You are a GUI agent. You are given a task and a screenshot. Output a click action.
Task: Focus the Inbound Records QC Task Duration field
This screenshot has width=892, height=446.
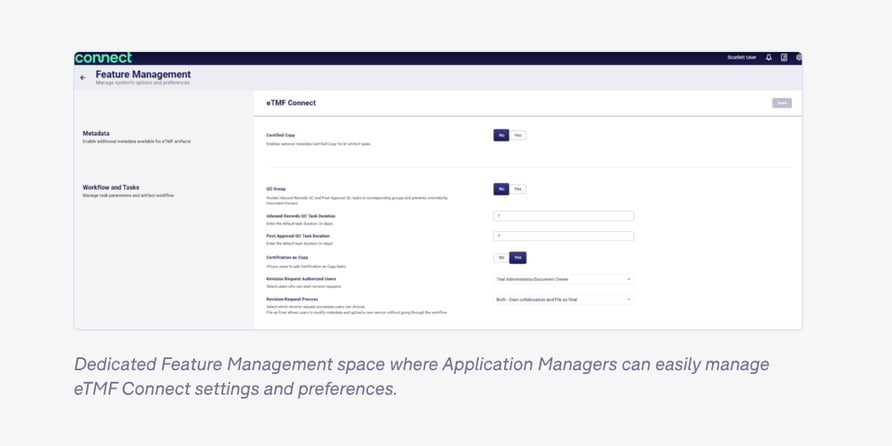[x=563, y=216]
